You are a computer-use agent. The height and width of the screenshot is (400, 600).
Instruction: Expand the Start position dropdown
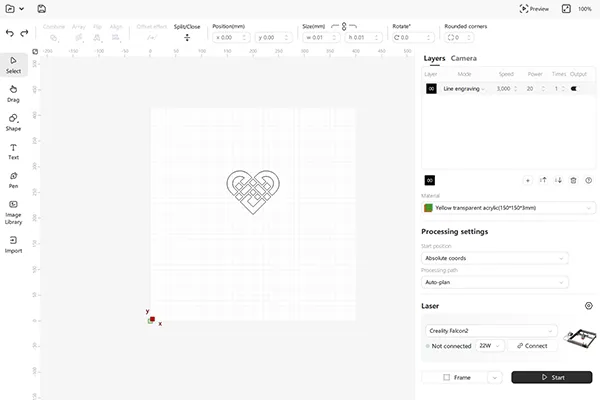pyautogui.click(x=494, y=258)
